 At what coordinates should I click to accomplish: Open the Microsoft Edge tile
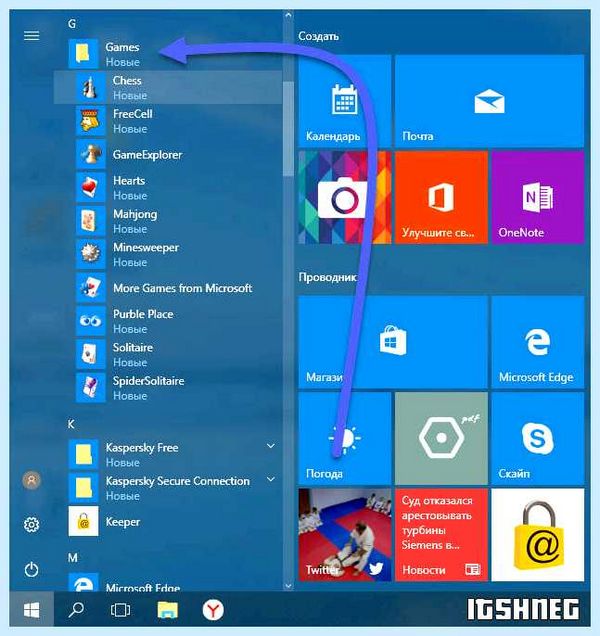coord(538,342)
